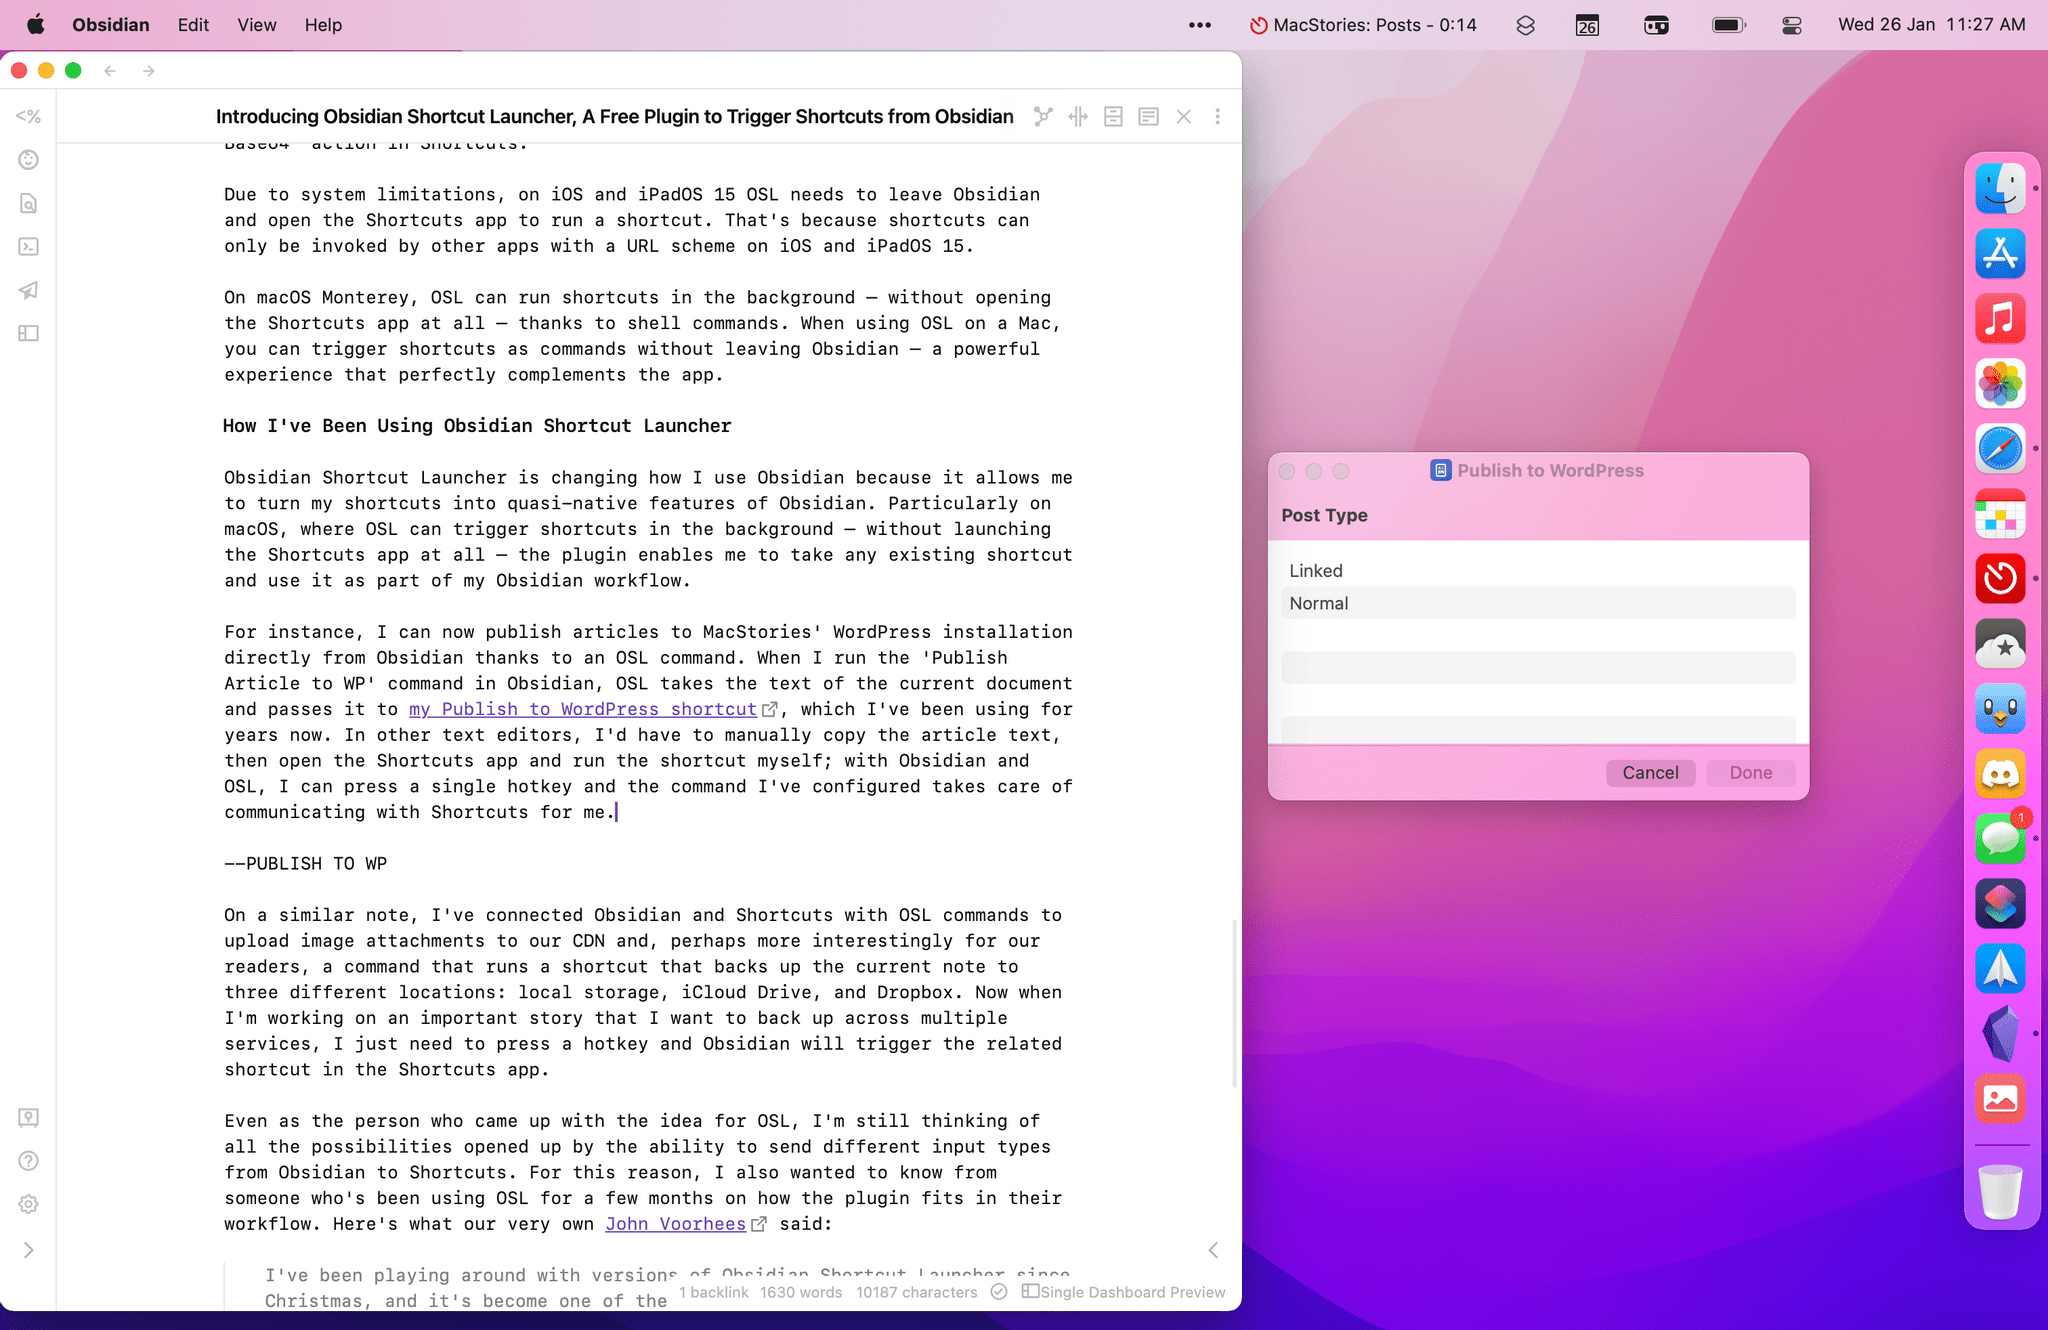Open Timery timer app in Dock
This screenshot has height=1330, width=2048.
tap(2000, 579)
